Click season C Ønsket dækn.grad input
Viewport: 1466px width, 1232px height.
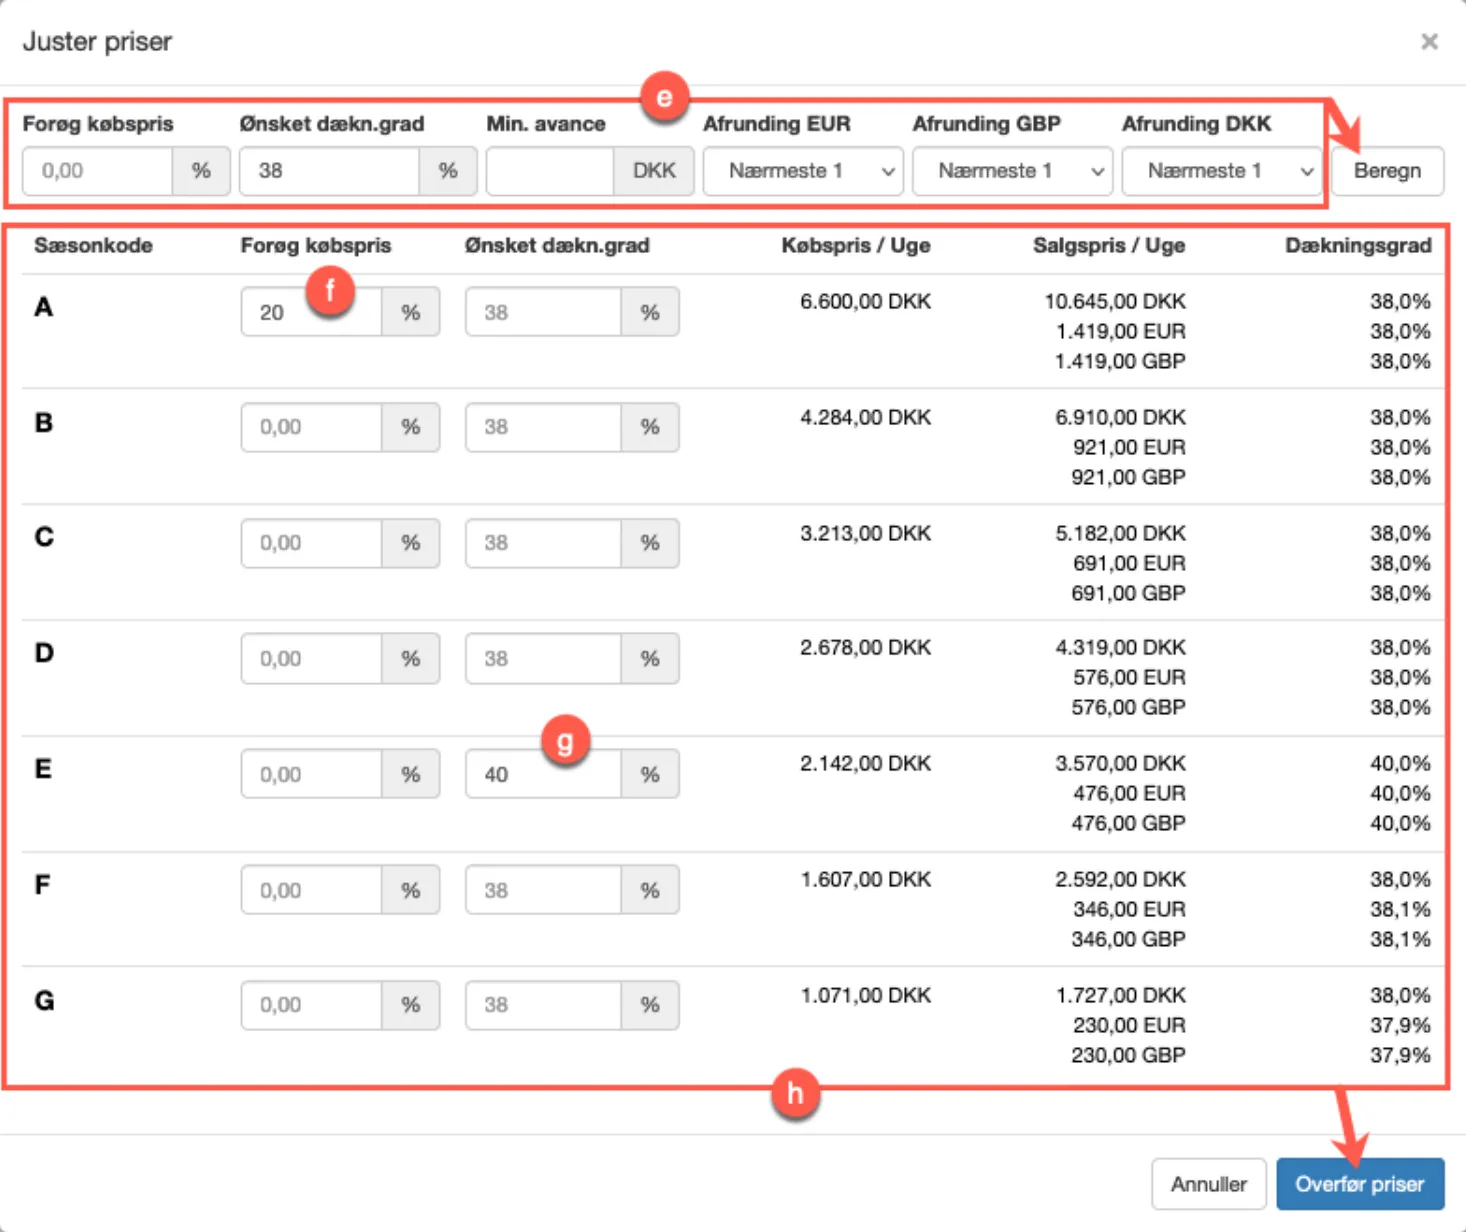click(542, 543)
